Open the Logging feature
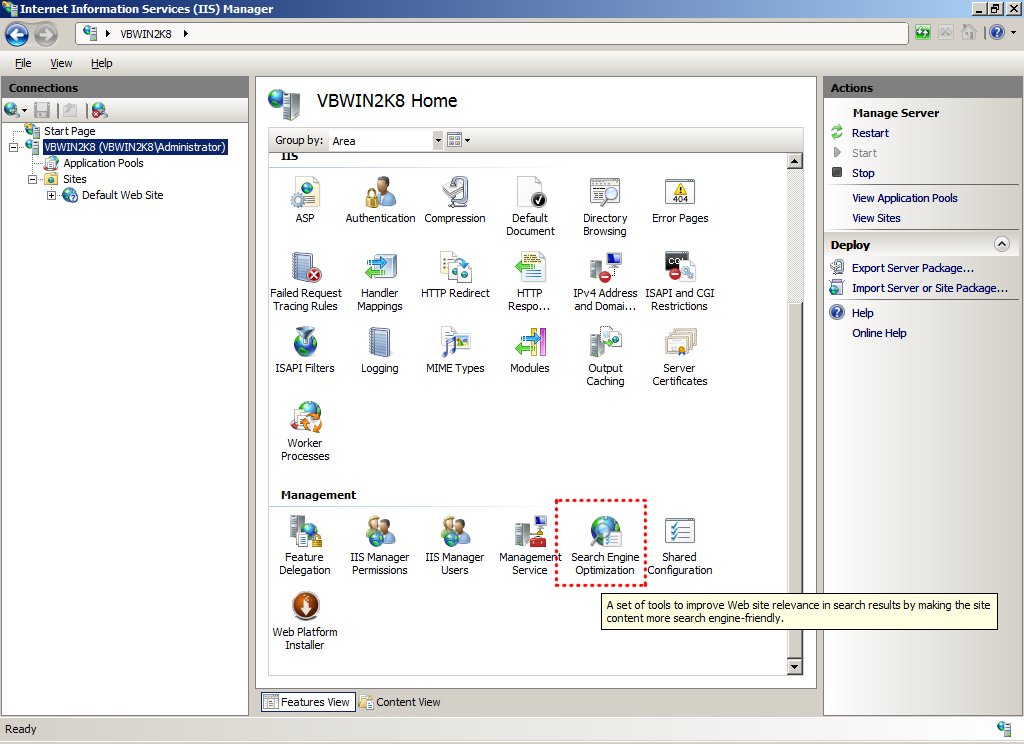This screenshot has width=1024, height=744. [379, 349]
